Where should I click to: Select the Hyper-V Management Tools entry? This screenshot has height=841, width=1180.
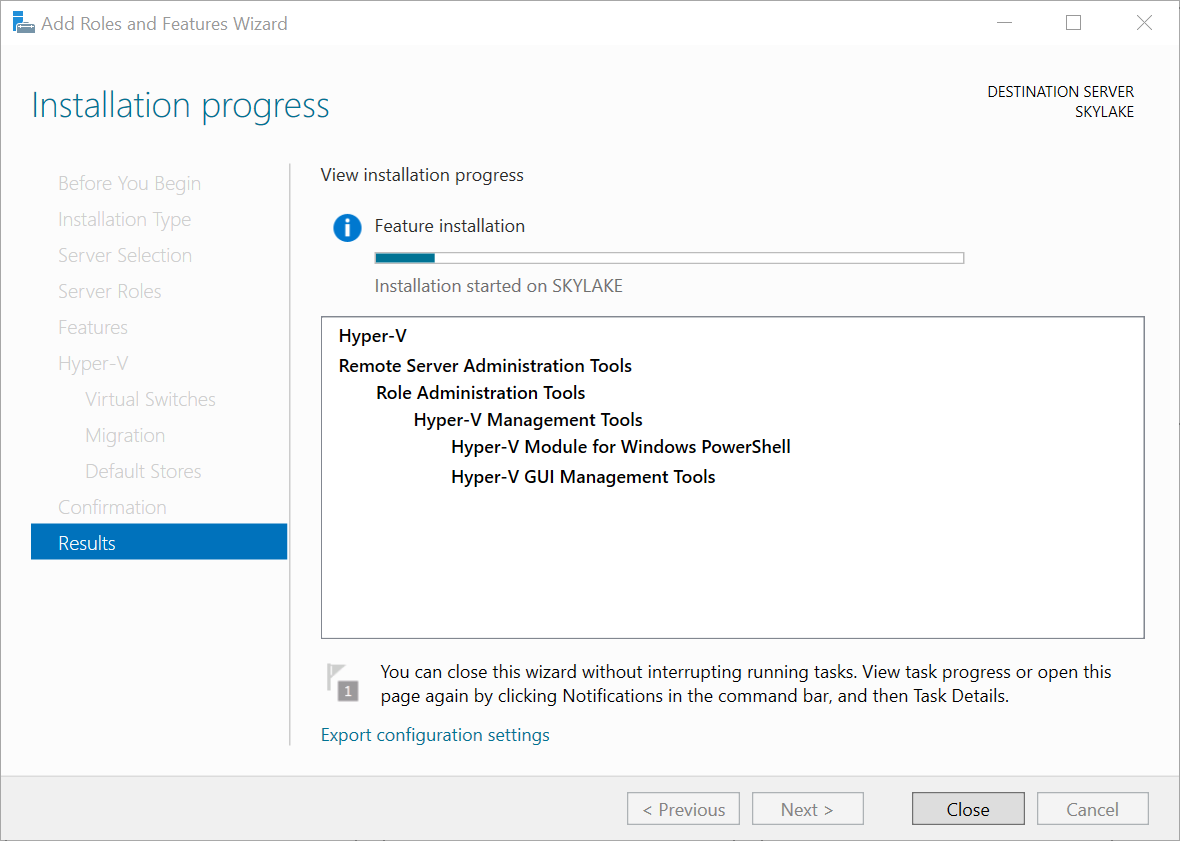point(528,420)
